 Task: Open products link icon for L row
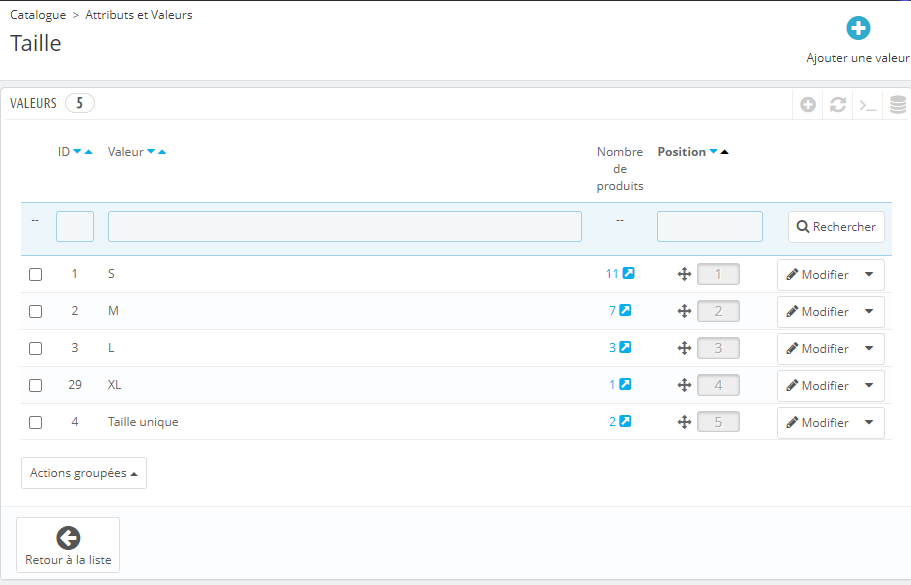click(x=625, y=347)
